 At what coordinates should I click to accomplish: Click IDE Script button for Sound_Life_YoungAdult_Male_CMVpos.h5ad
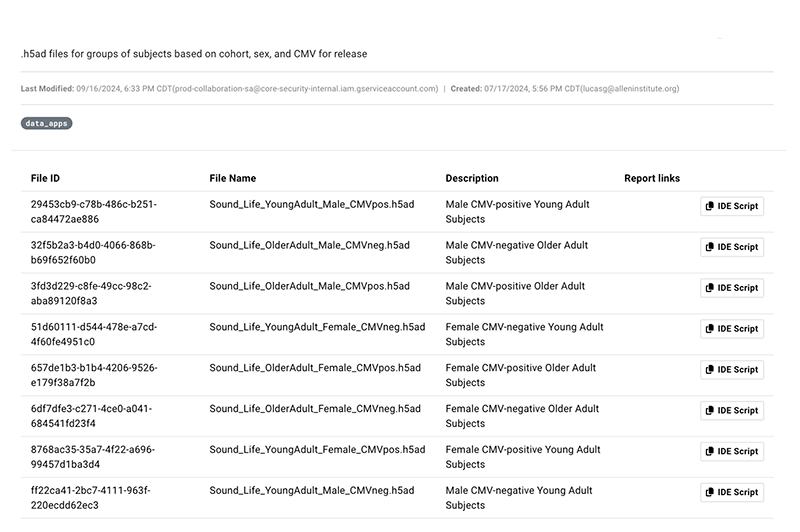731,206
